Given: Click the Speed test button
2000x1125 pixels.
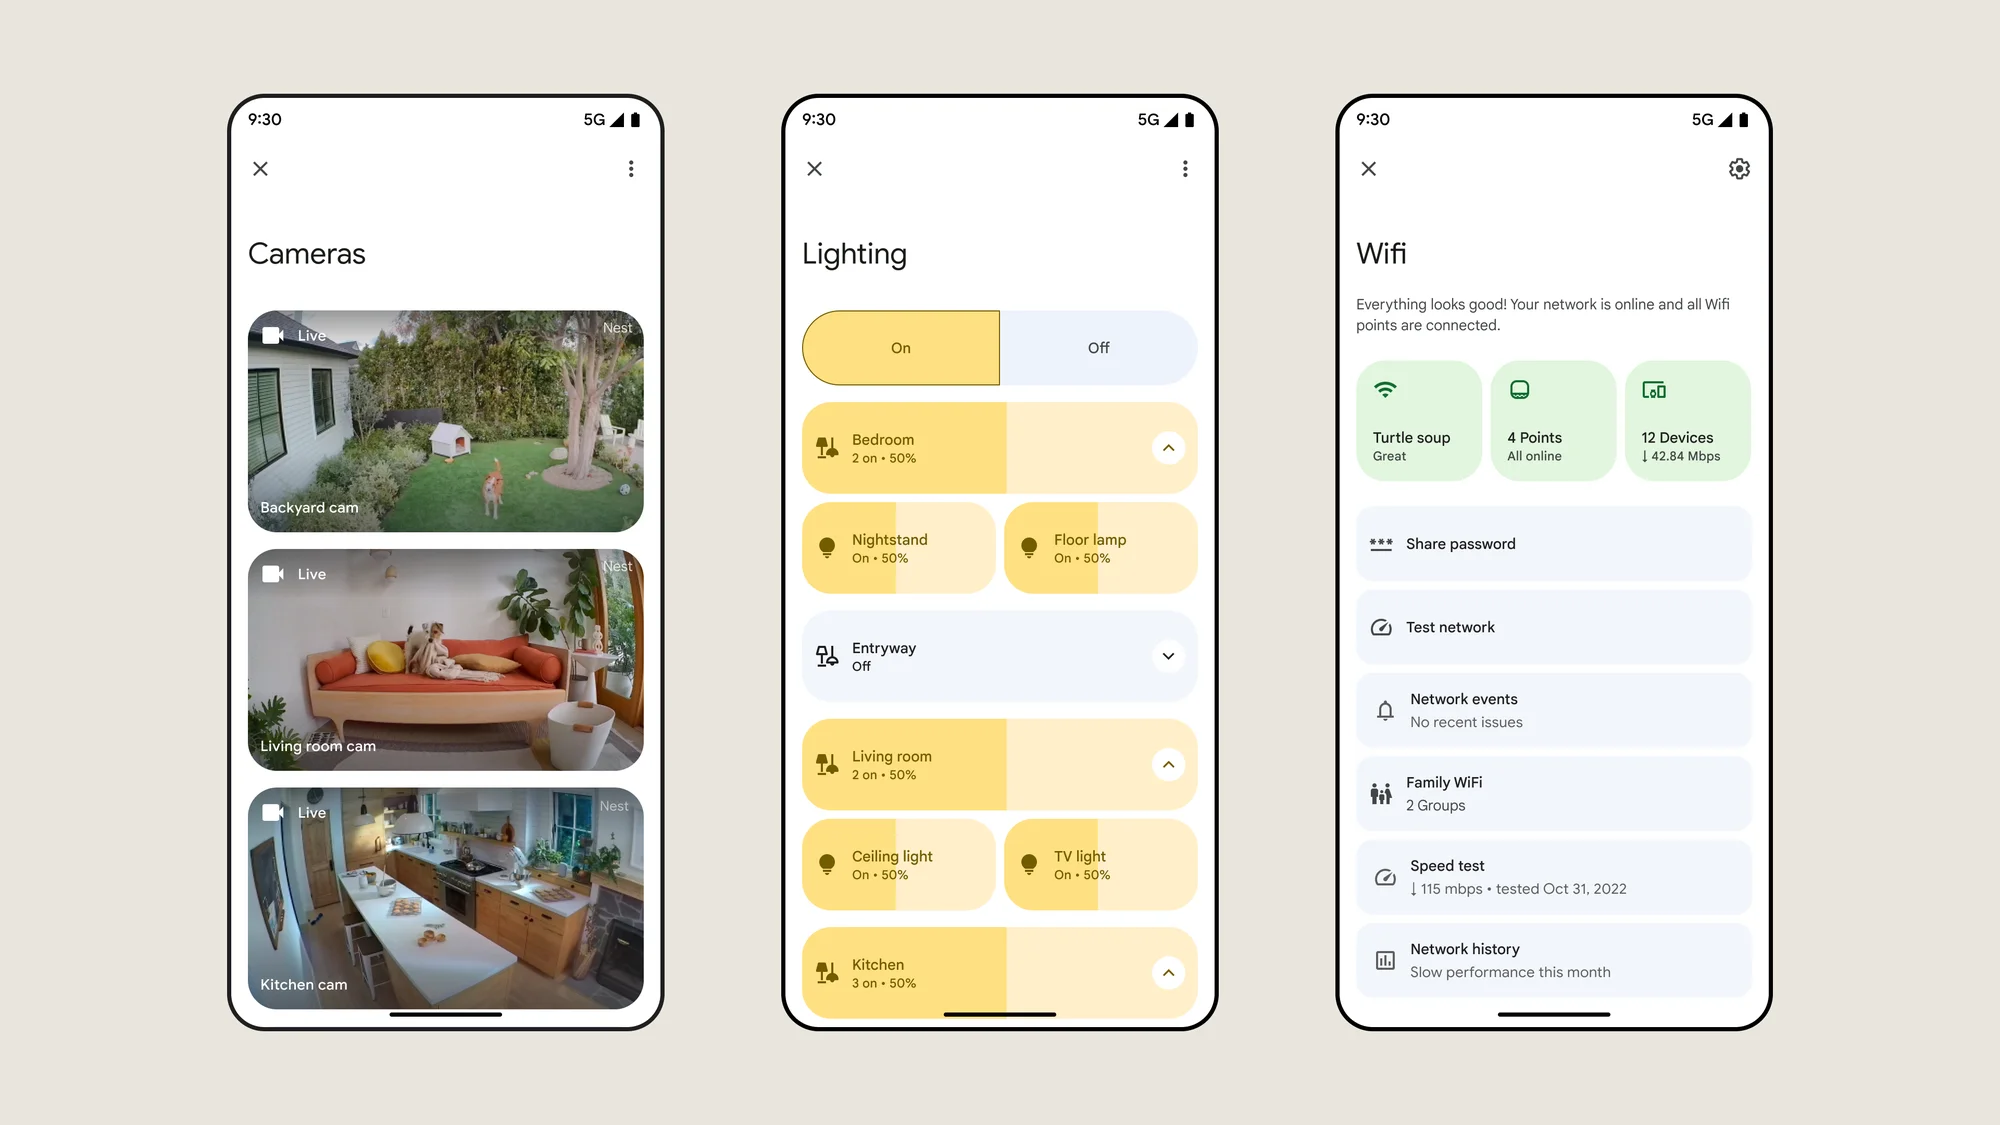Looking at the screenshot, I should 1554,876.
